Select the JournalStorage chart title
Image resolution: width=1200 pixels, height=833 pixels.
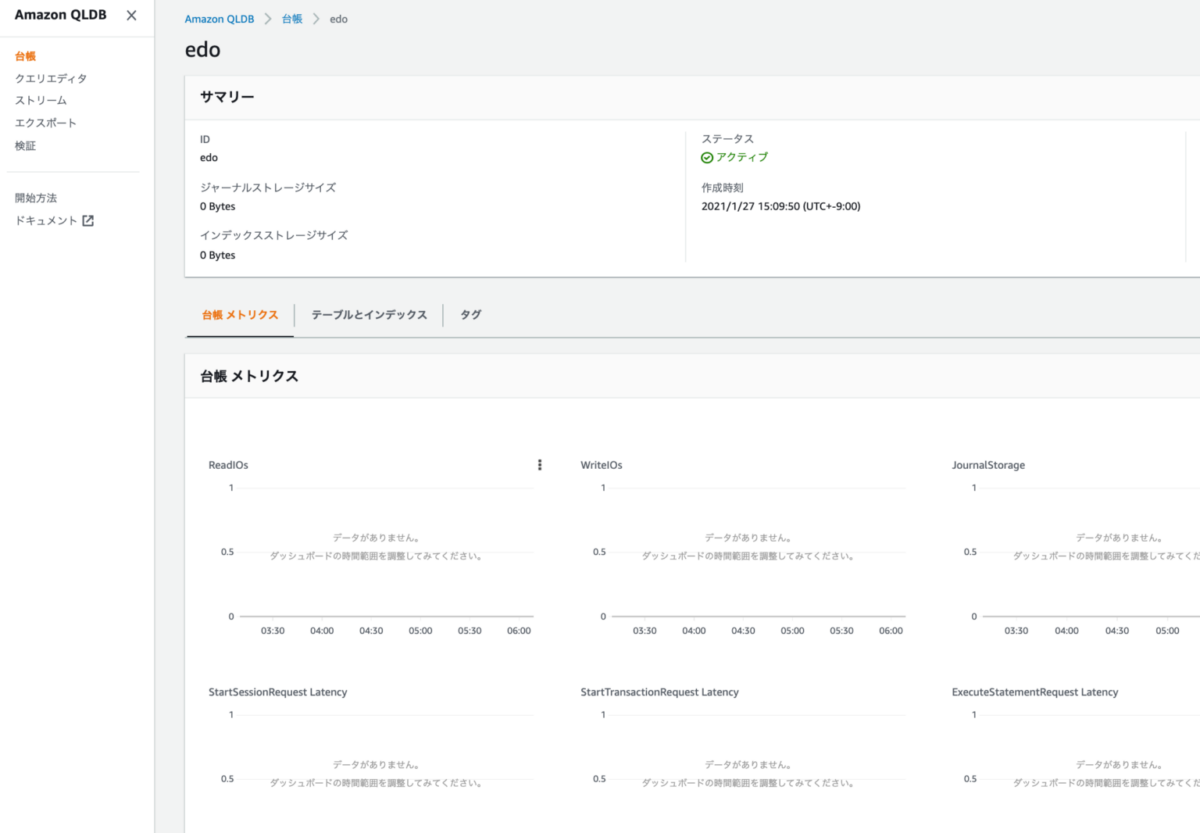(x=988, y=465)
